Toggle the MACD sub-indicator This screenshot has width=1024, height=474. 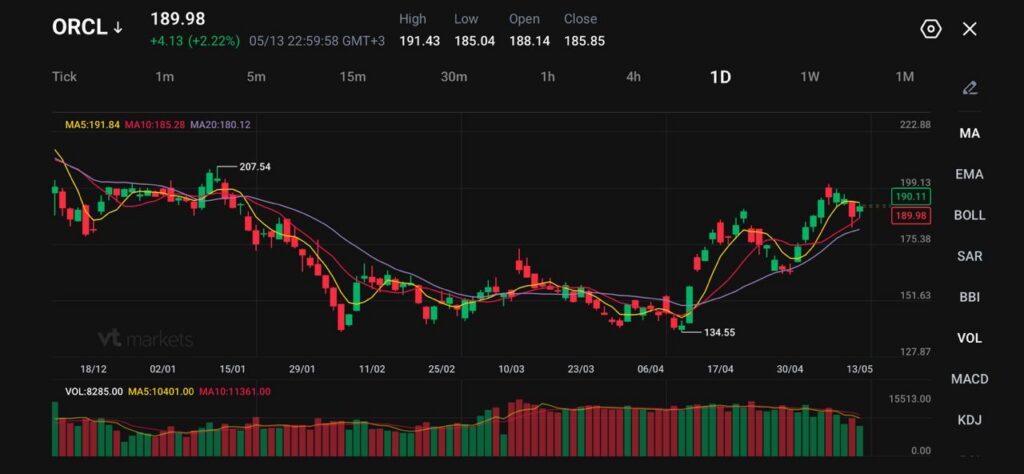(970, 379)
